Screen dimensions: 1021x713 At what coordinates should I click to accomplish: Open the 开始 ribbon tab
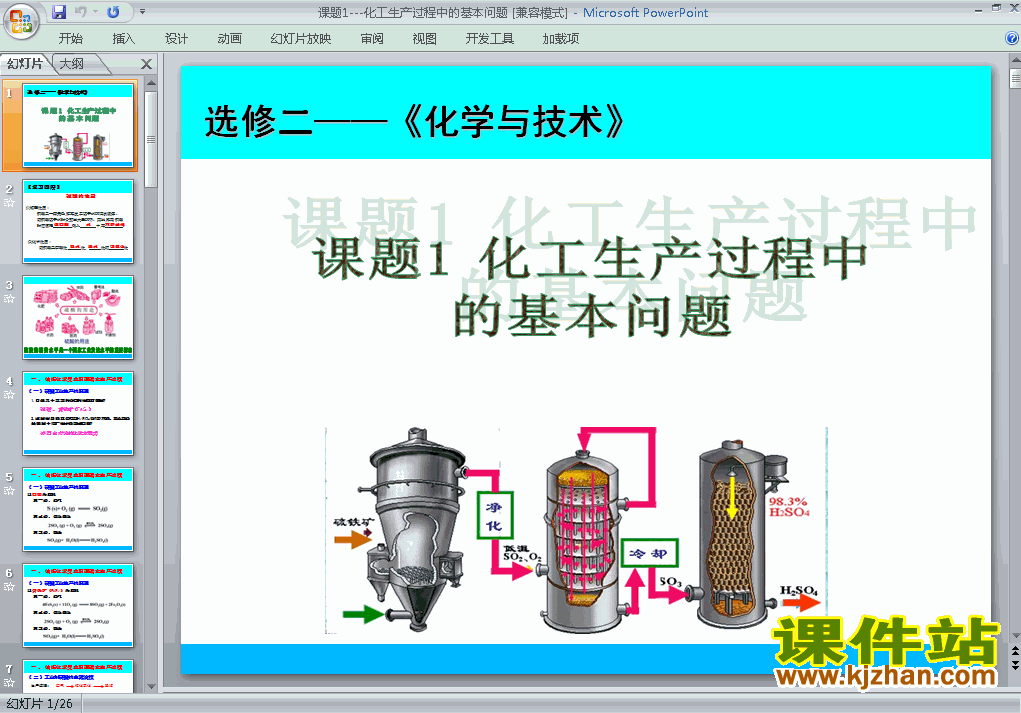(70, 38)
